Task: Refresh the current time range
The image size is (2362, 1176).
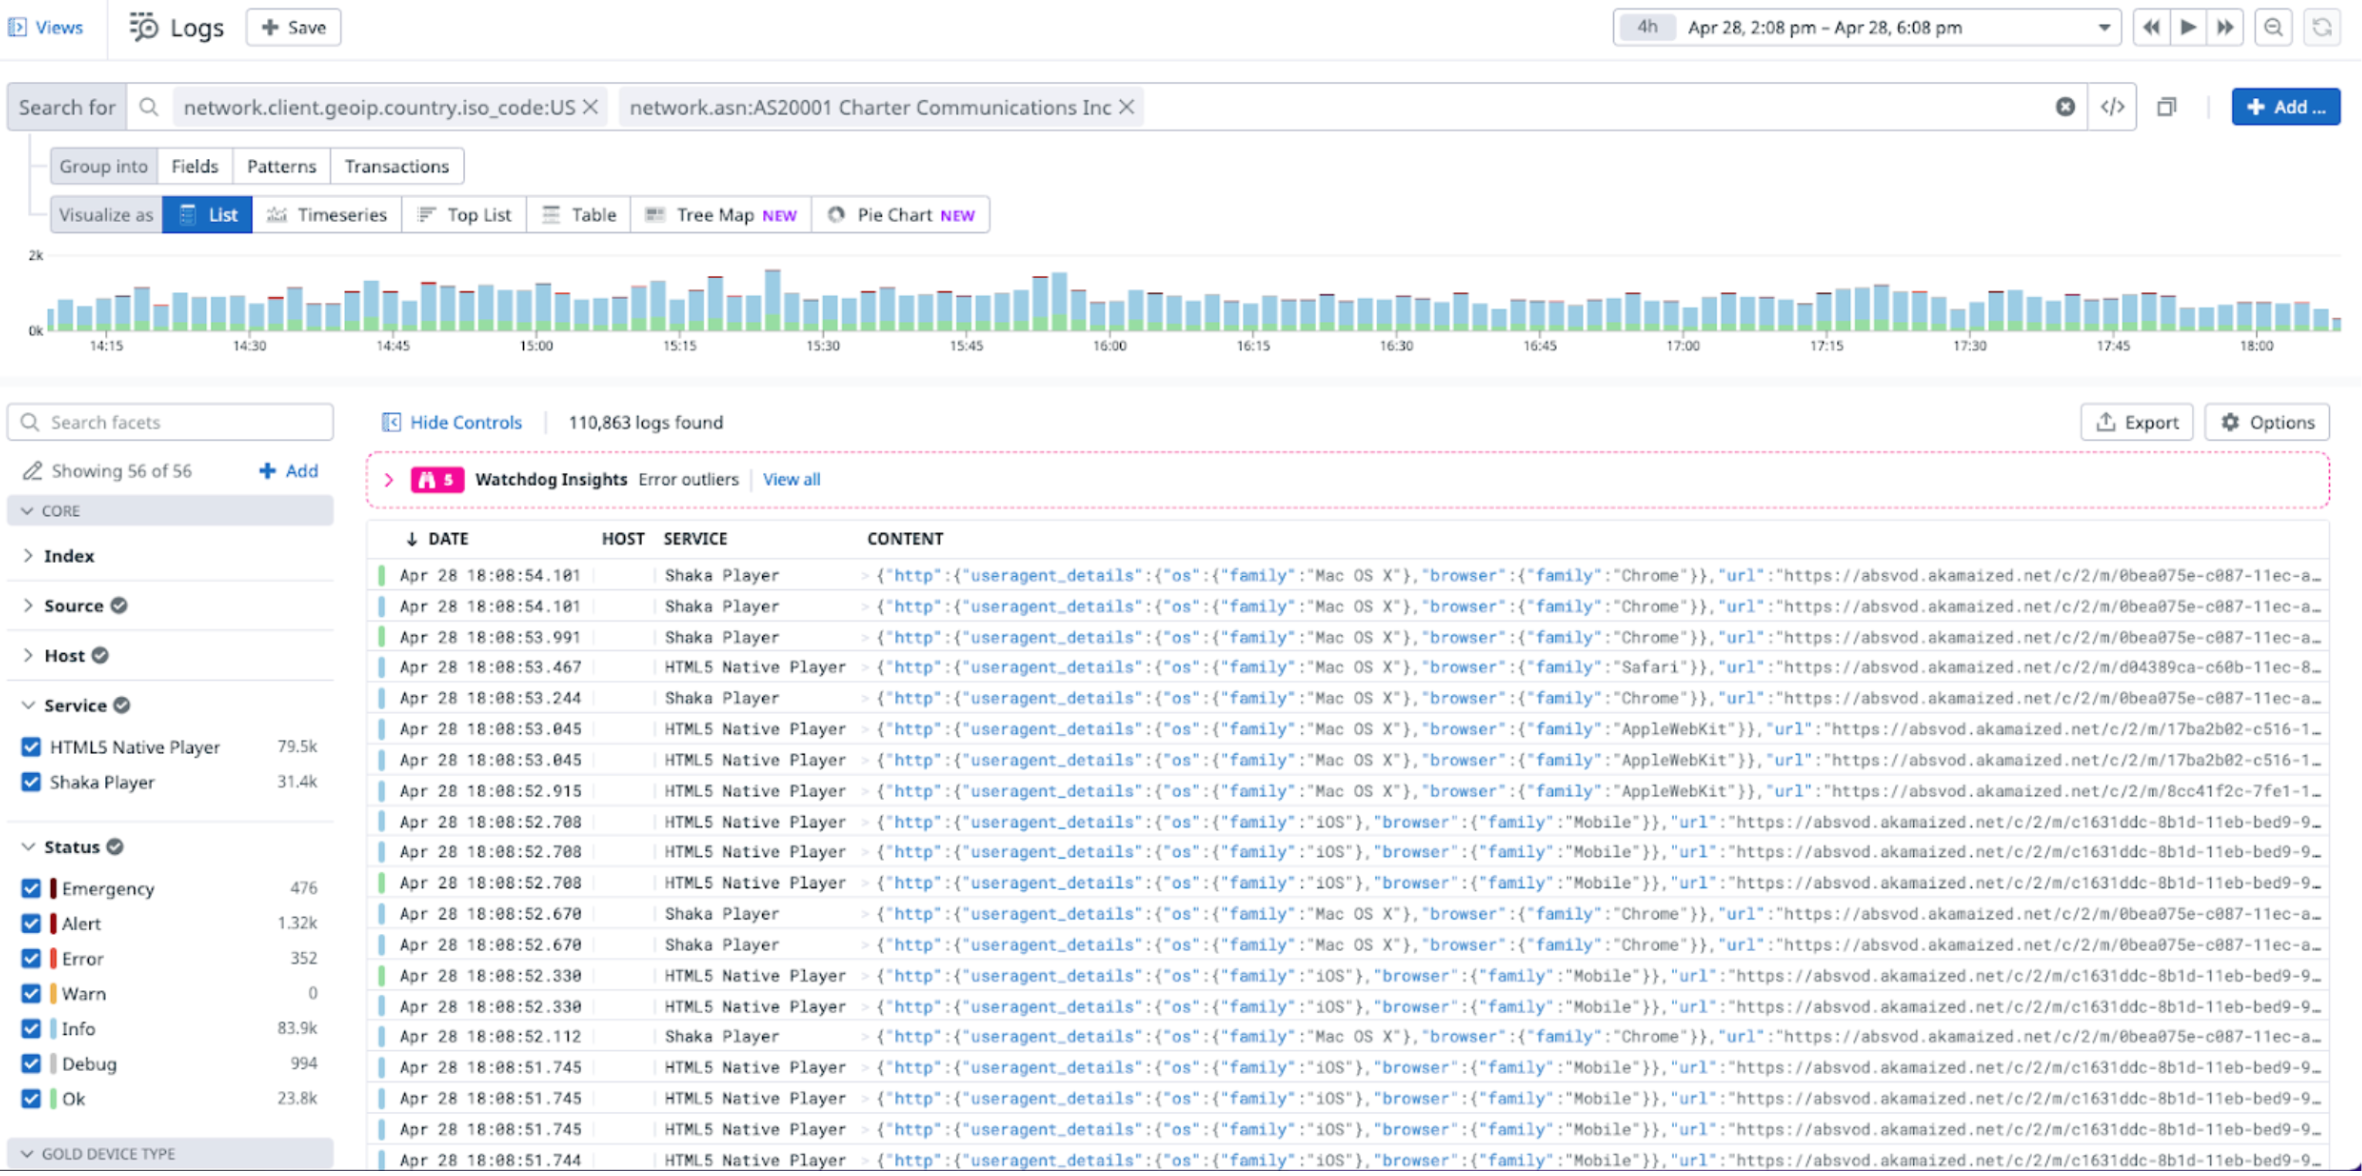Action: (2322, 27)
